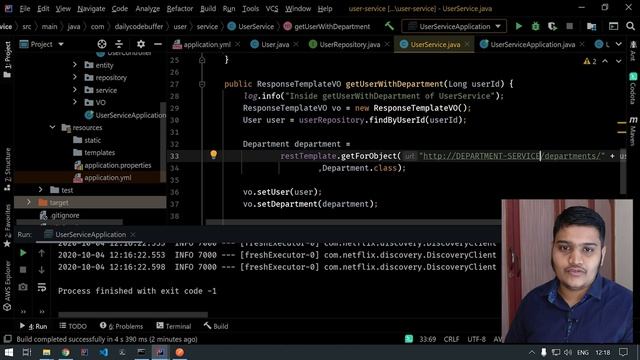Rerun application in Run panel

[23, 253]
